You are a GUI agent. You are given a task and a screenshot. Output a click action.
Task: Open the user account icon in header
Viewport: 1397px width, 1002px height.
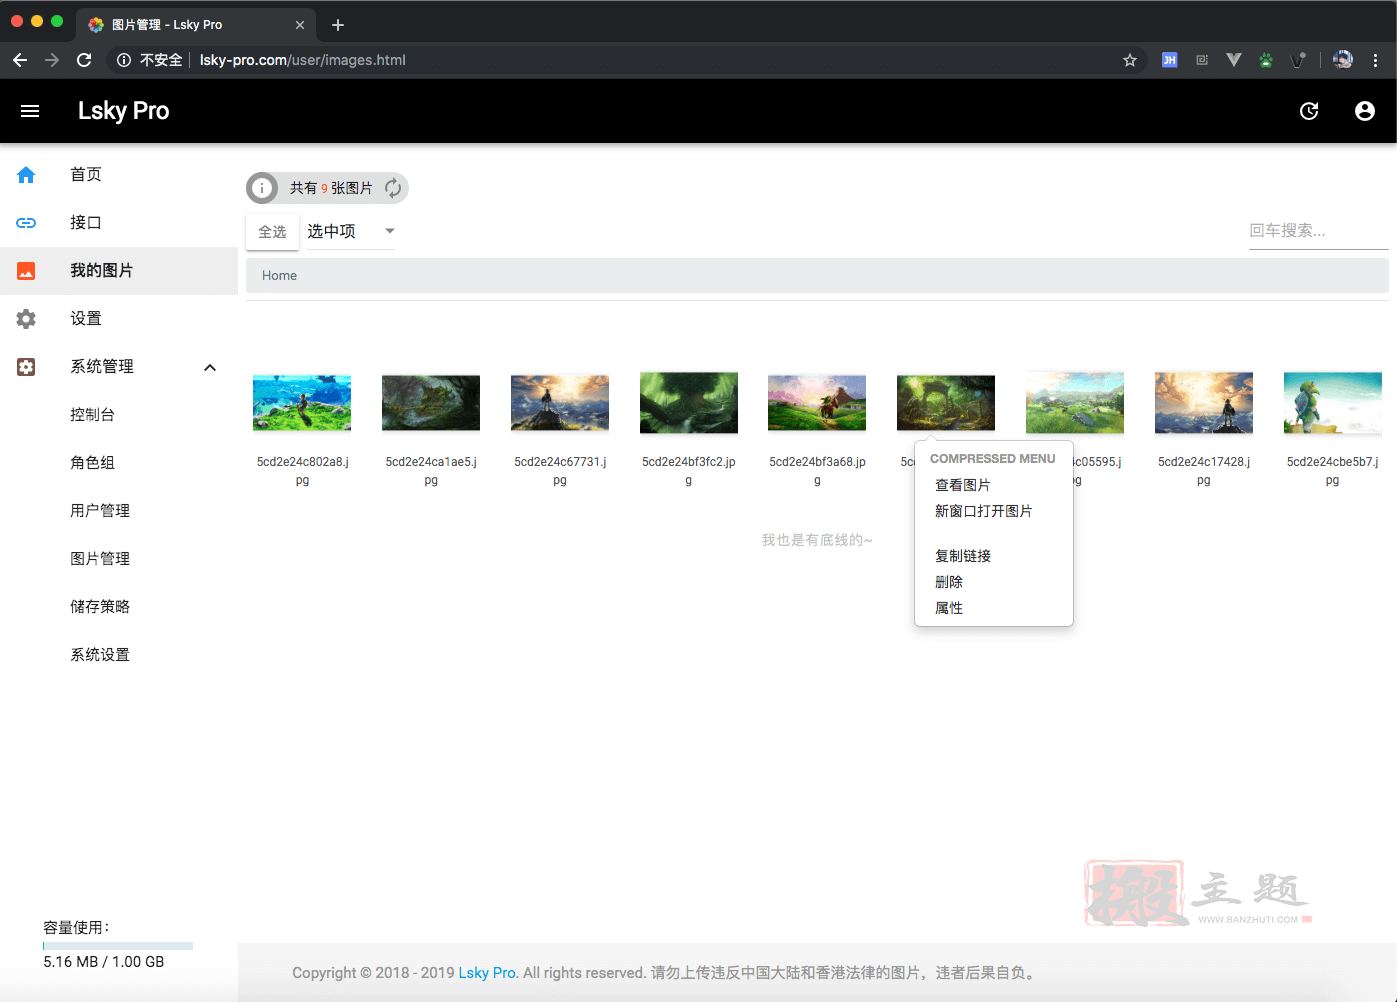(x=1365, y=111)
